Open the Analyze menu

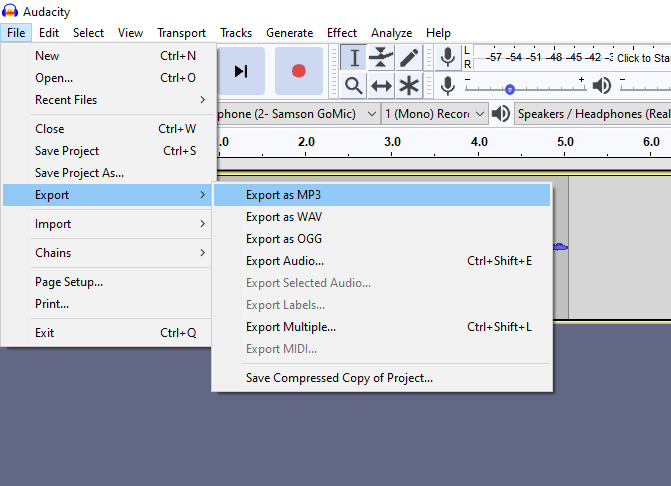coord(391,33)
